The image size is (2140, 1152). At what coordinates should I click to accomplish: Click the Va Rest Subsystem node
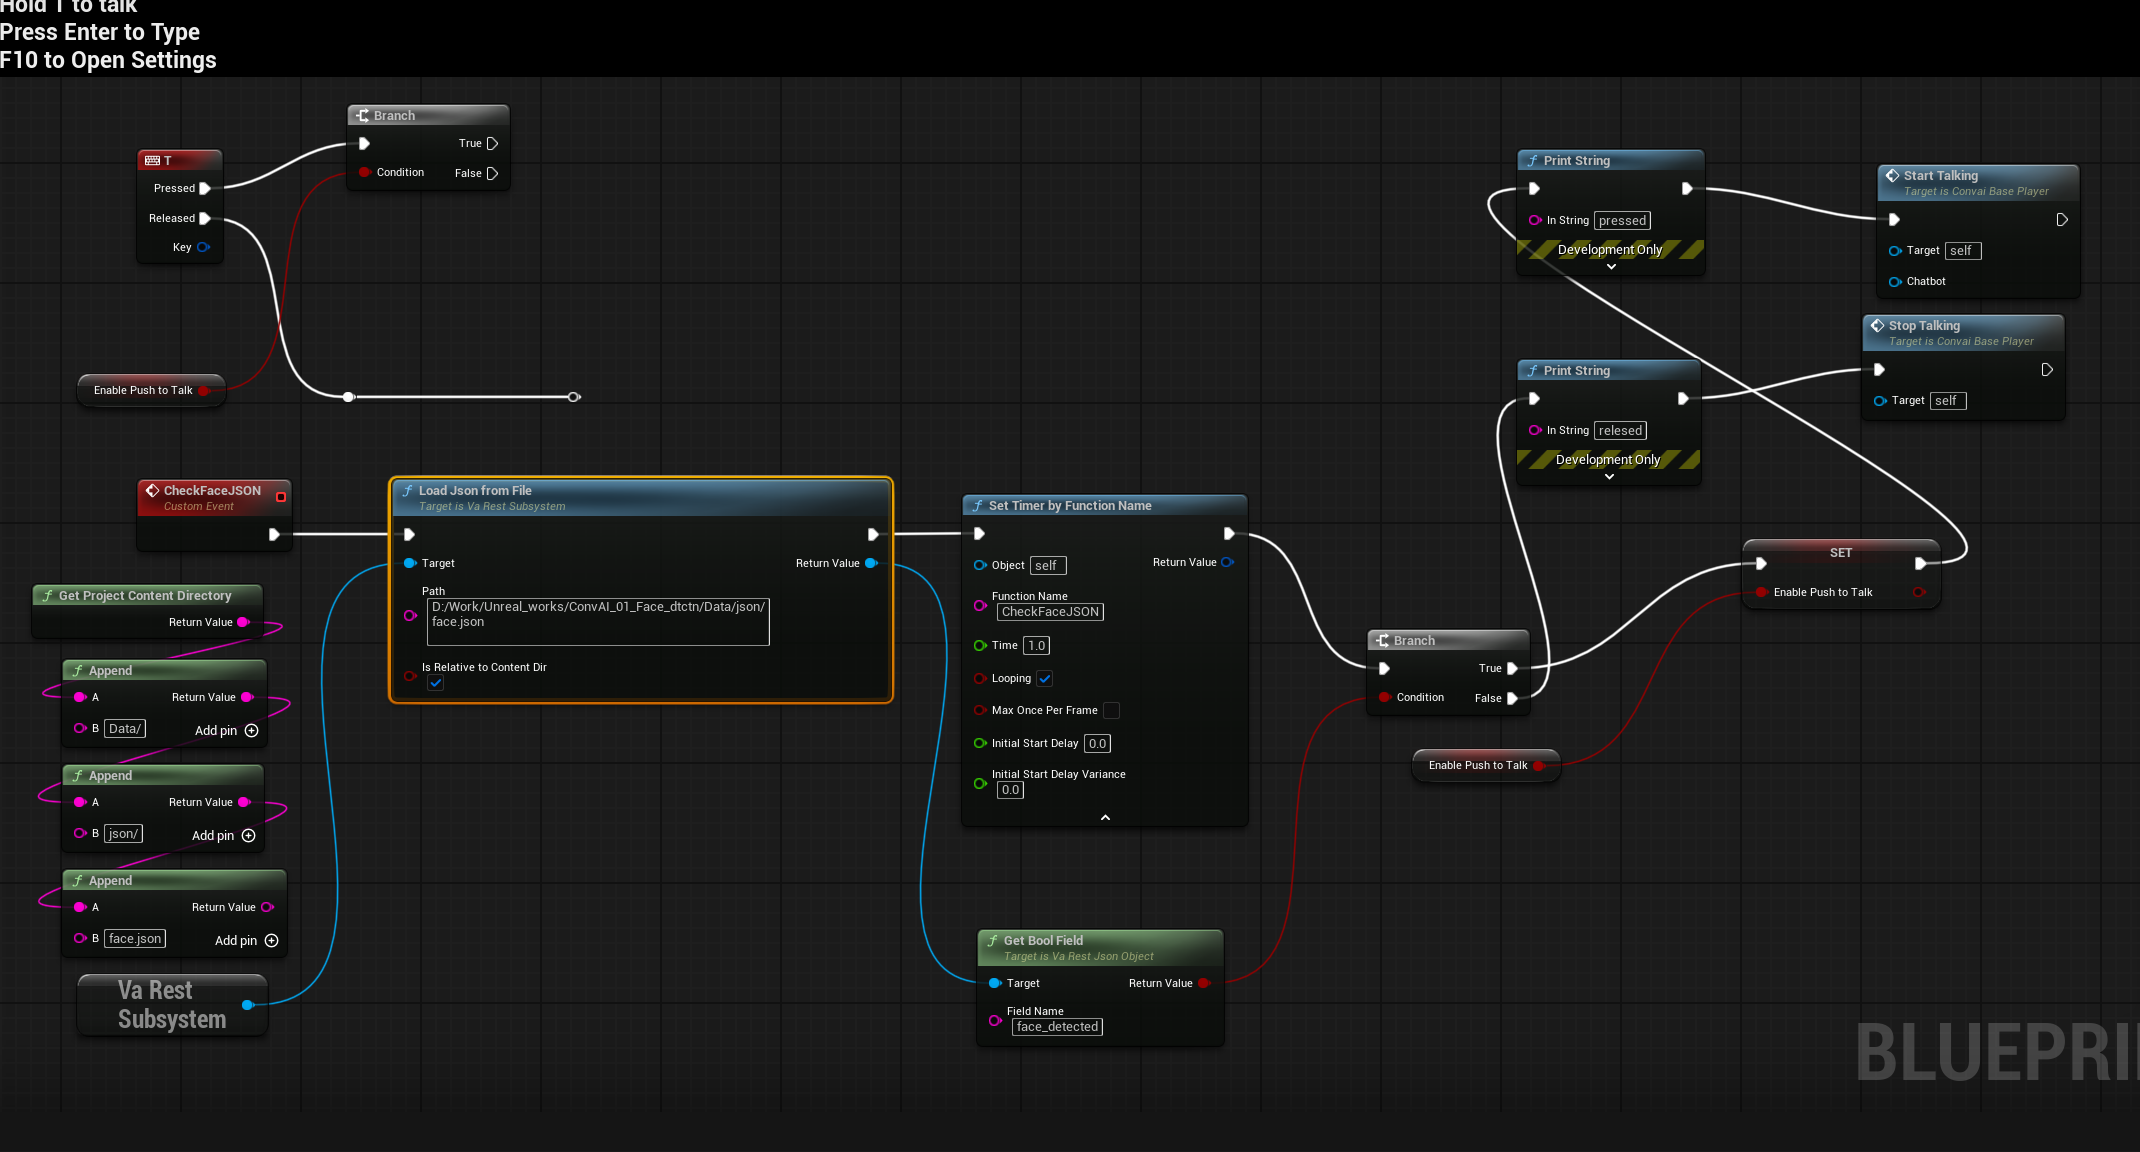click(x=171, y=1005)
